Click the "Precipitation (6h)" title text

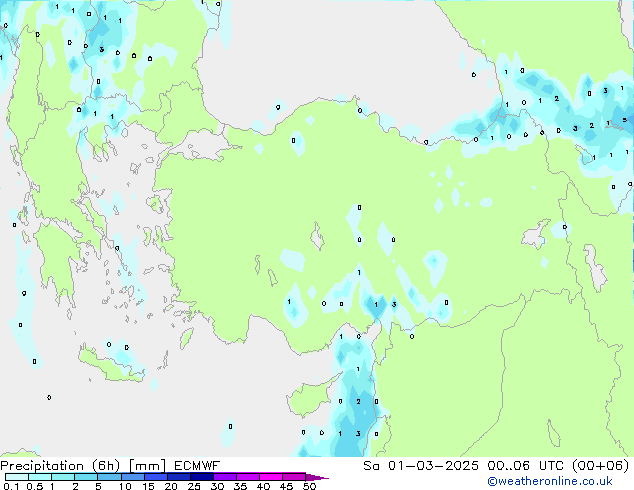[60, 466]
